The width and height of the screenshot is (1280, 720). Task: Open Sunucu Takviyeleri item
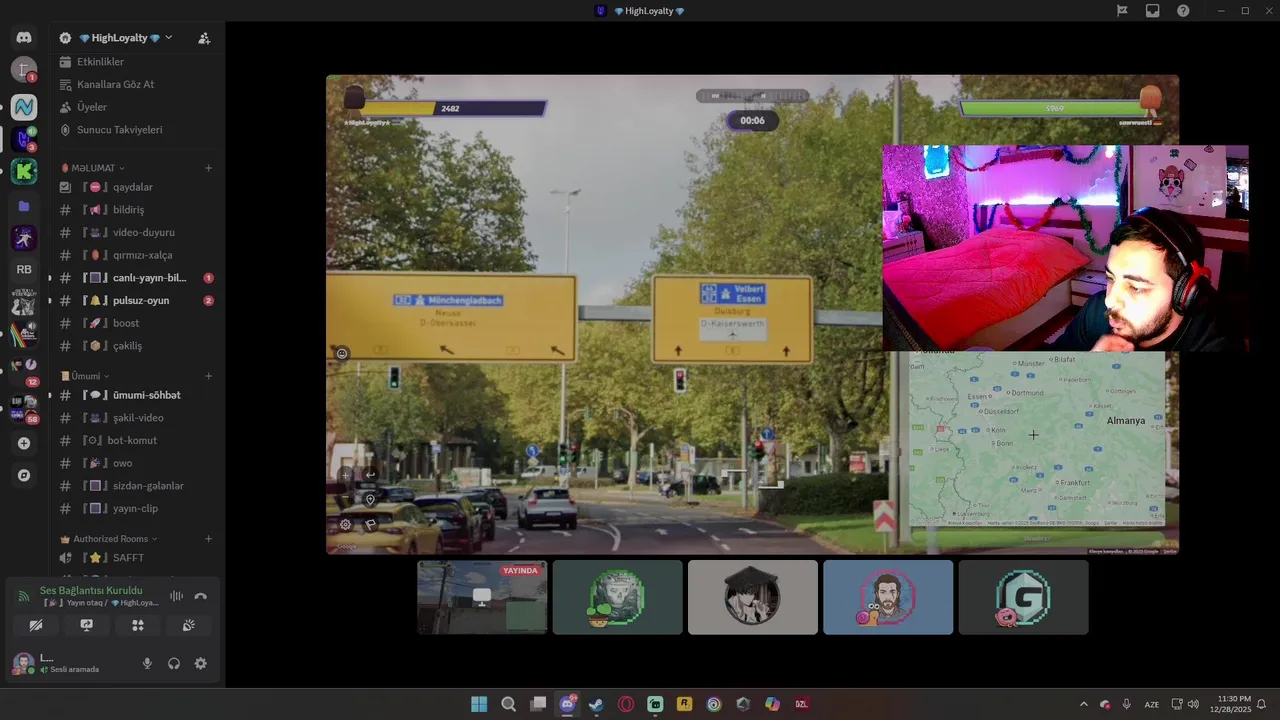coord(137,130)
